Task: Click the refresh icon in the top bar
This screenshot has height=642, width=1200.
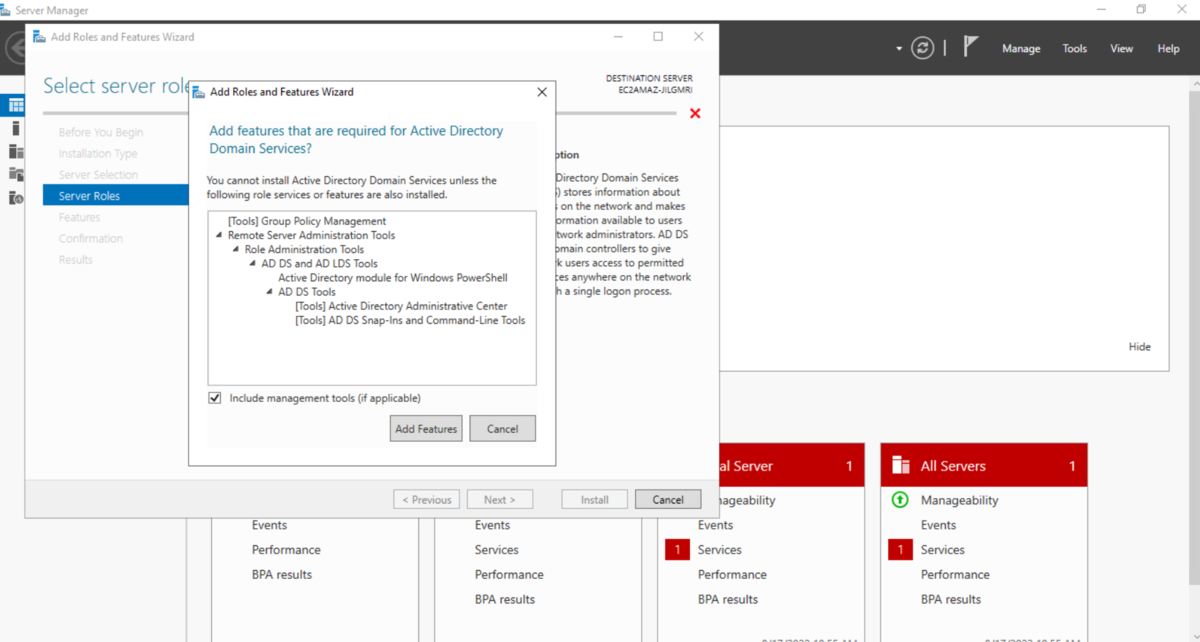Action: coord(921,47)
